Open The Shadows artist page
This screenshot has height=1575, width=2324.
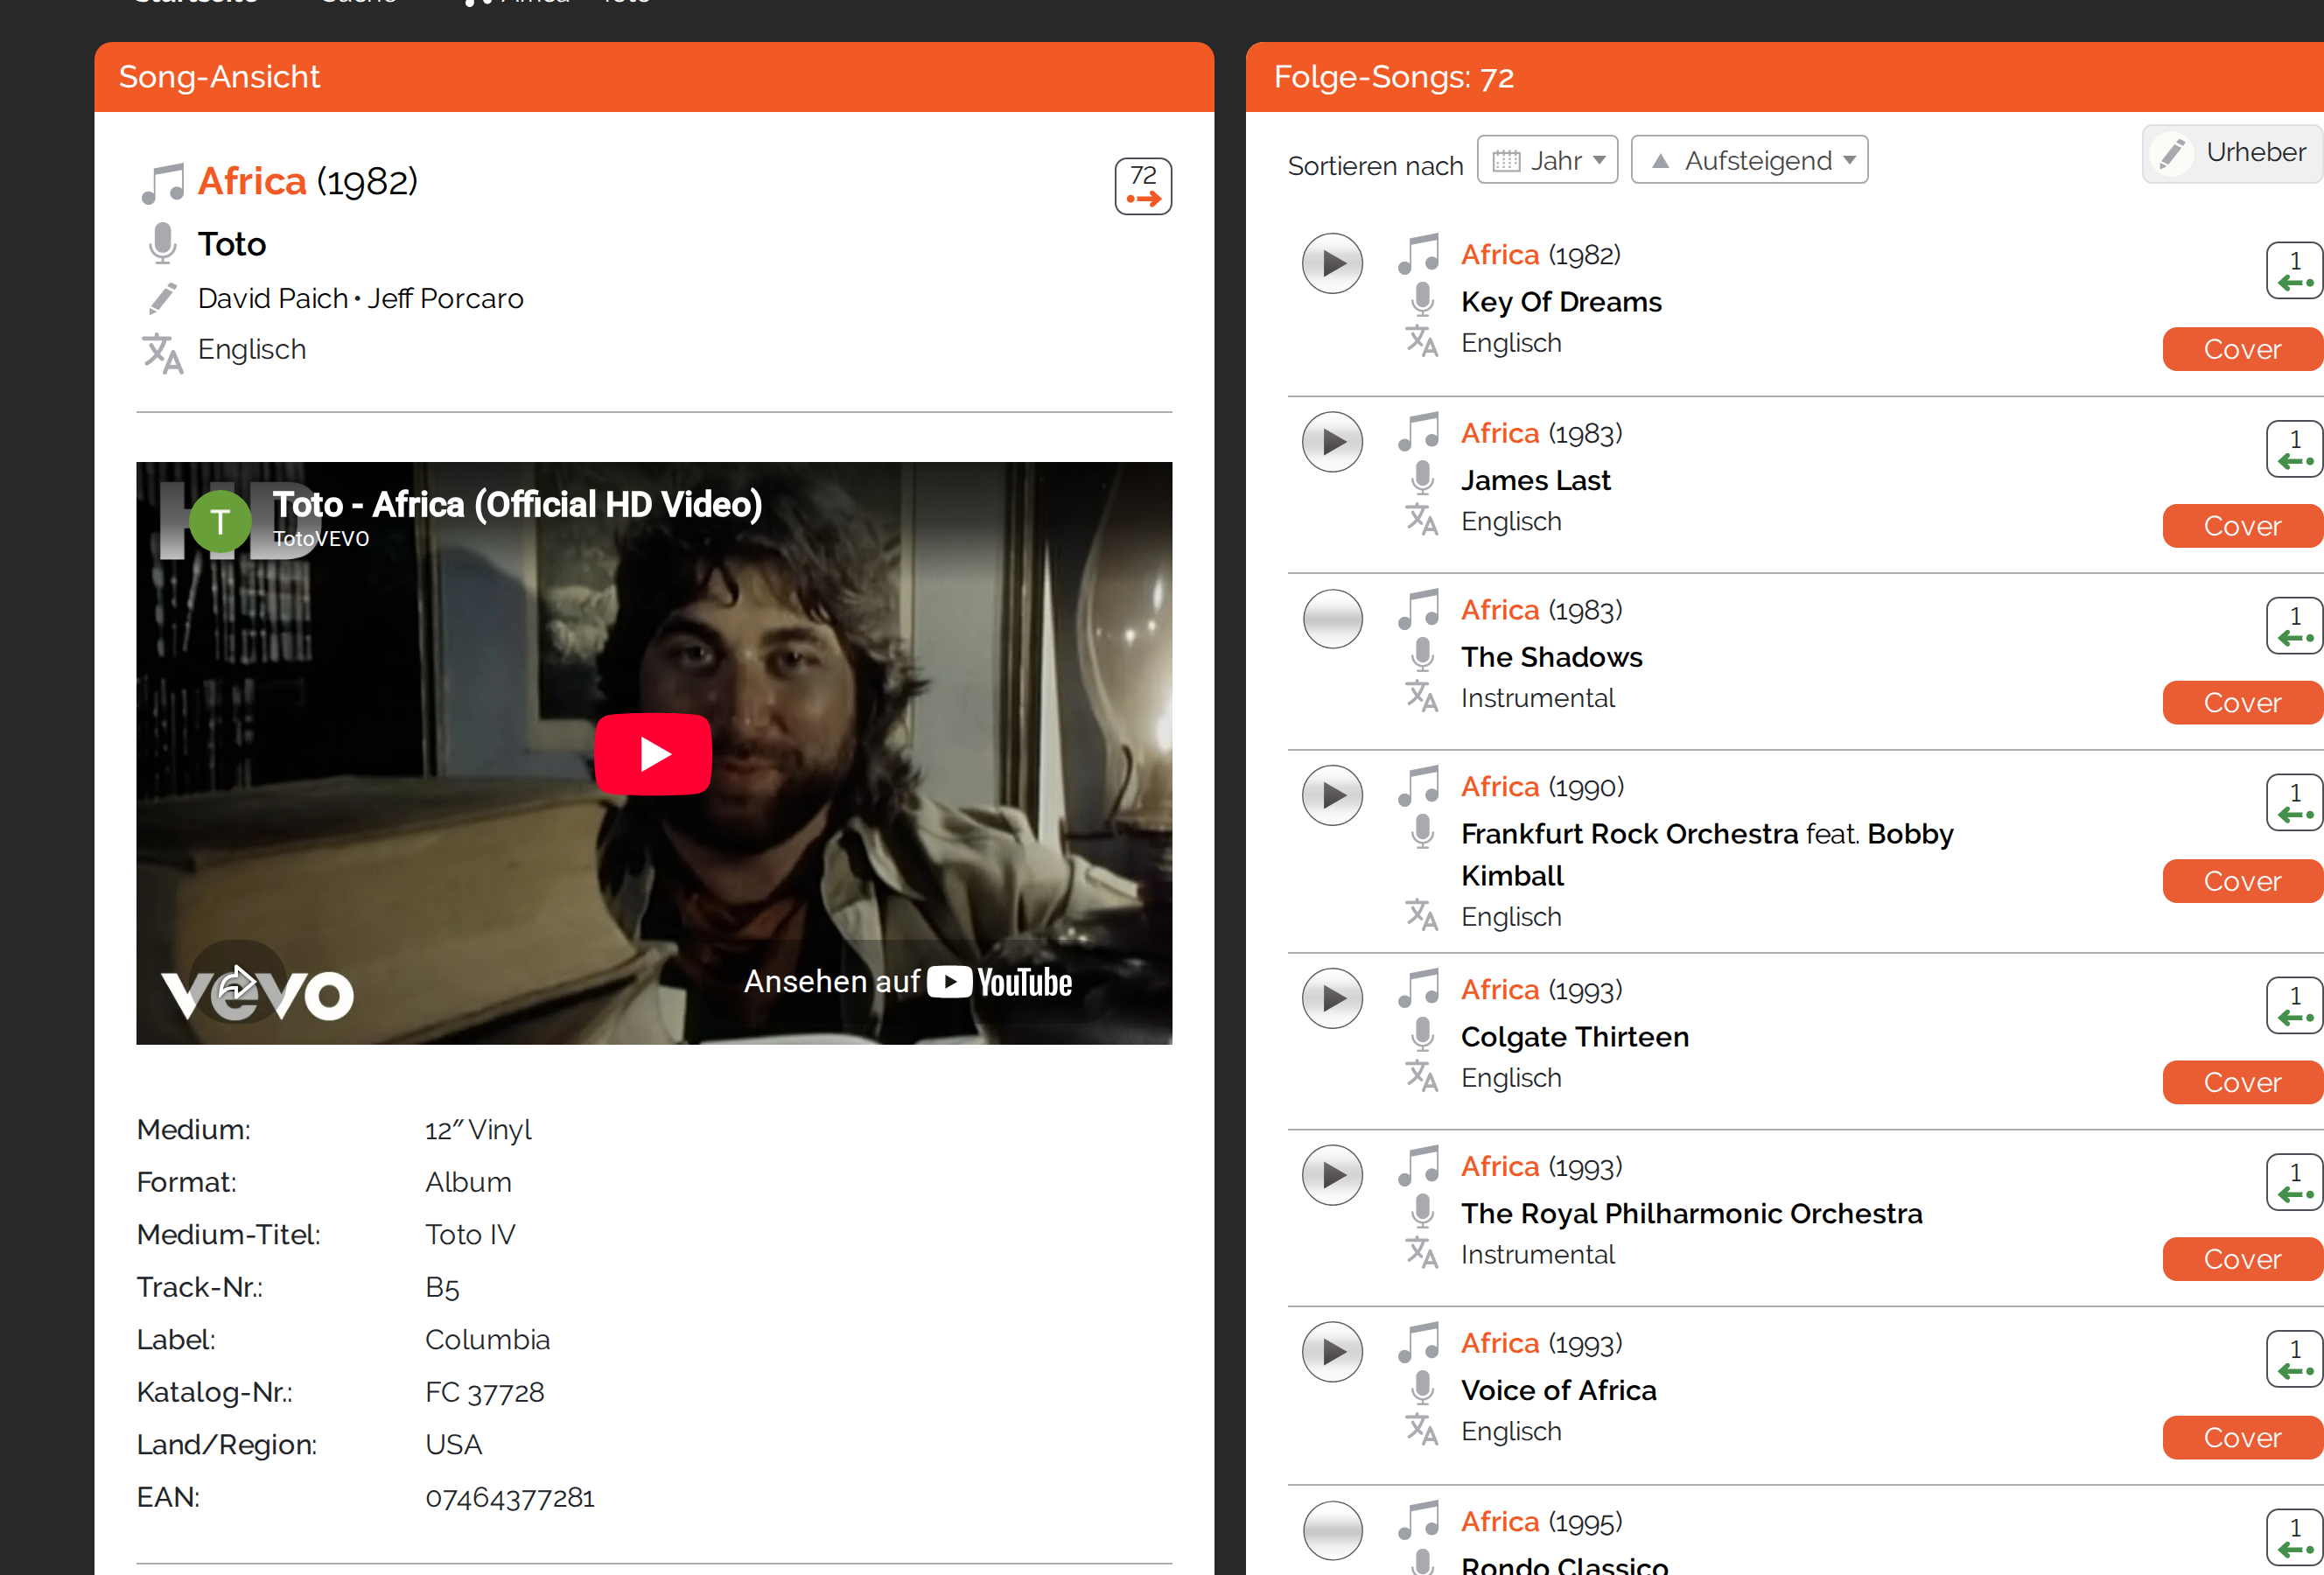coord(1552,657)
